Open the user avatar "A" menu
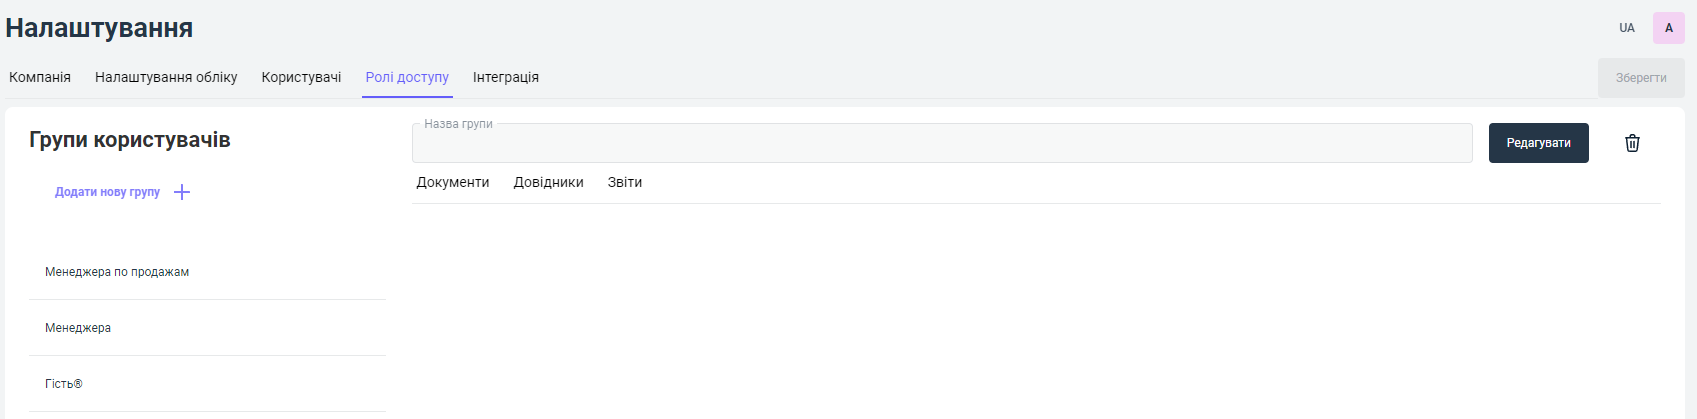 point(1668,28)
